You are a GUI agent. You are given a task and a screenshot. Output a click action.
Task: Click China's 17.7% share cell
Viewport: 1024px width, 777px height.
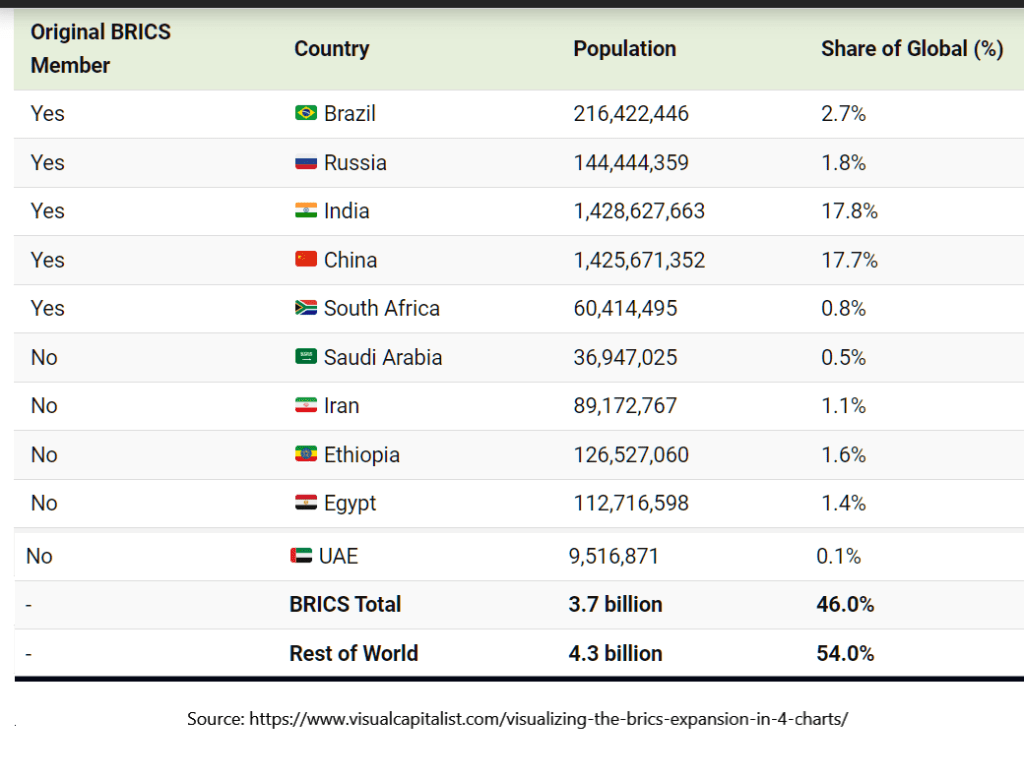tap(849, 260)
